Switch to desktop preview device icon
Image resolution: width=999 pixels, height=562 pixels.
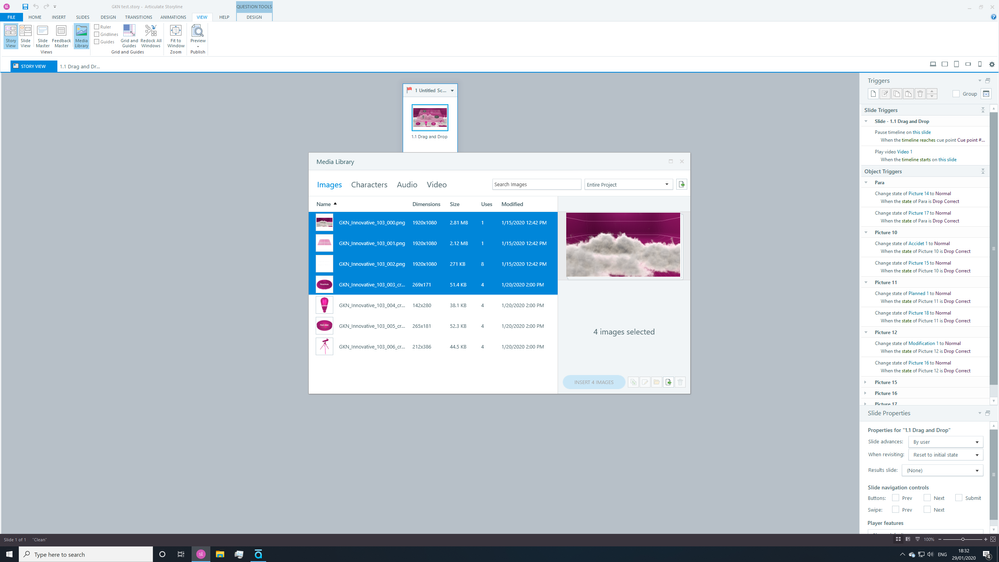tap(933, 64)
